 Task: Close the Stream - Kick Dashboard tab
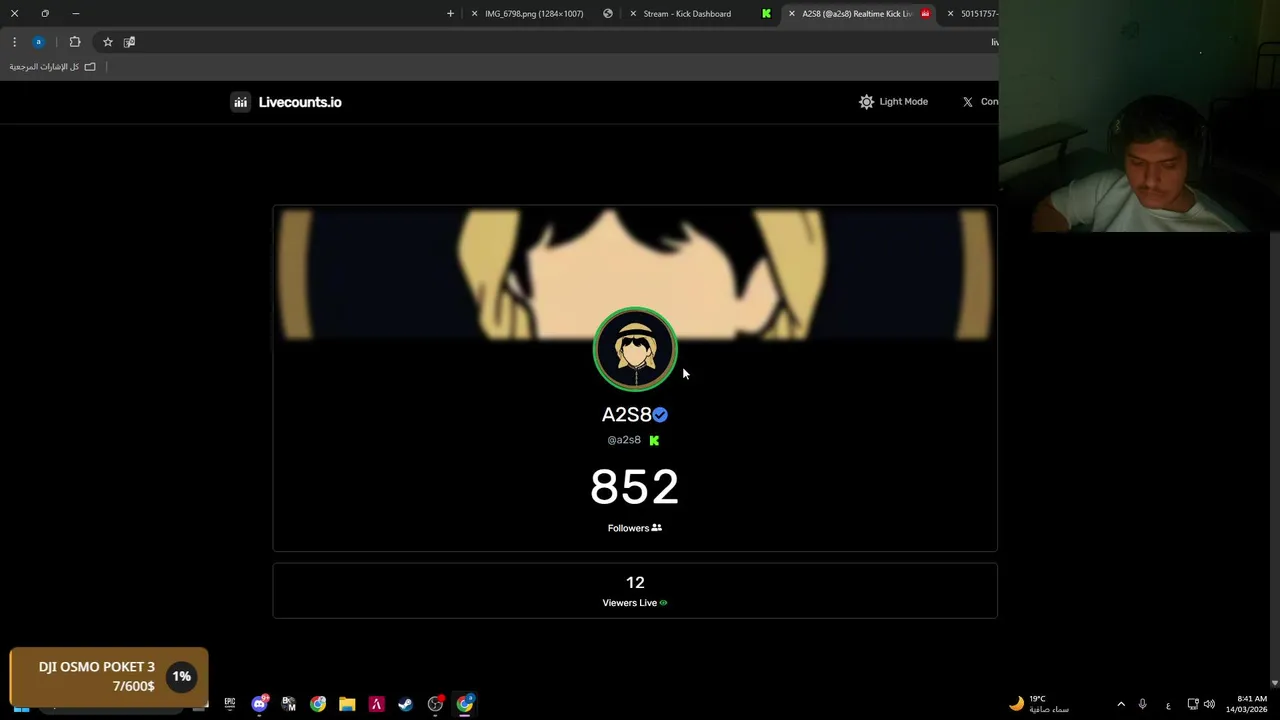tap(632, 14)
